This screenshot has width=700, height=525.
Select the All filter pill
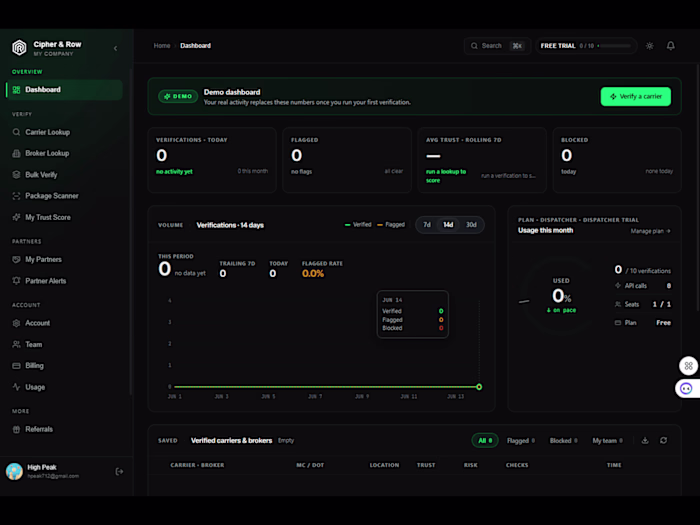(485, 441)
